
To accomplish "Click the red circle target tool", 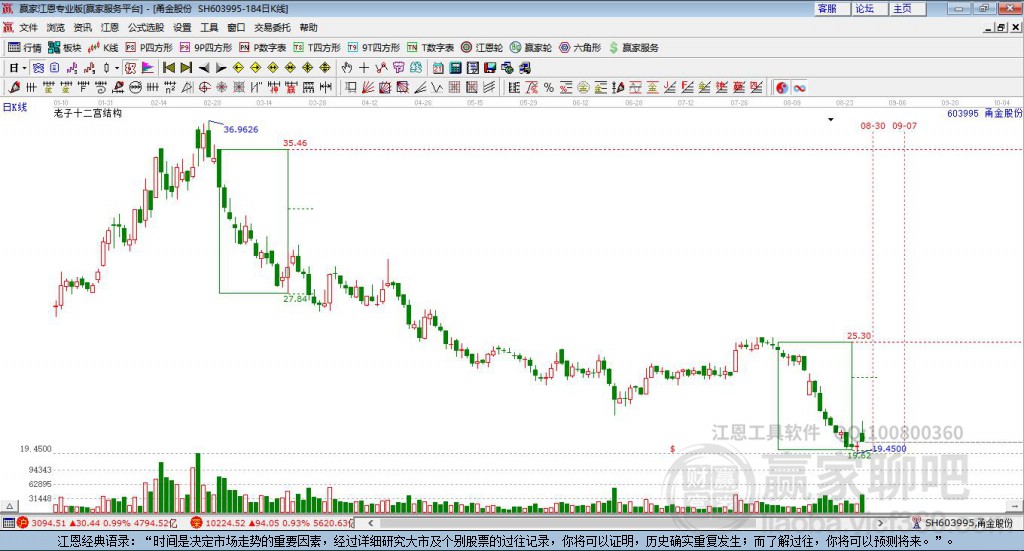I will (204, 87).
